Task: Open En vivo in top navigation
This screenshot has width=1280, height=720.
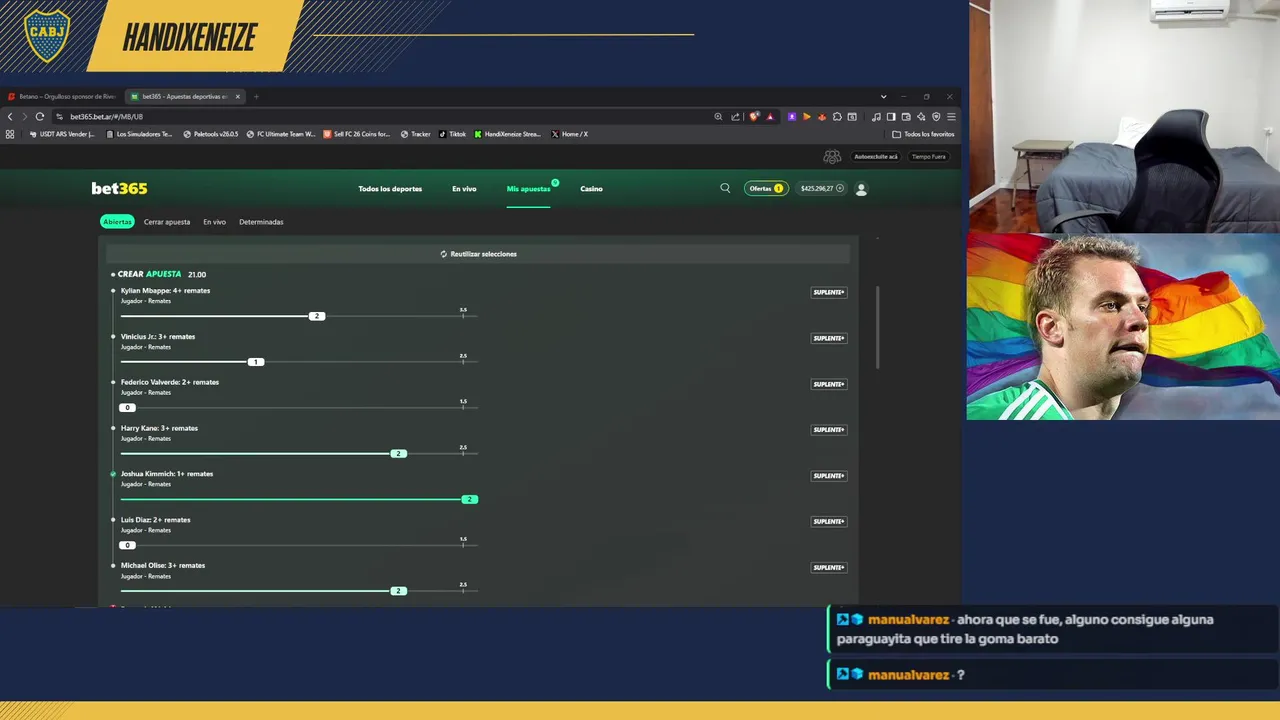Action: (x=464, y=189)
